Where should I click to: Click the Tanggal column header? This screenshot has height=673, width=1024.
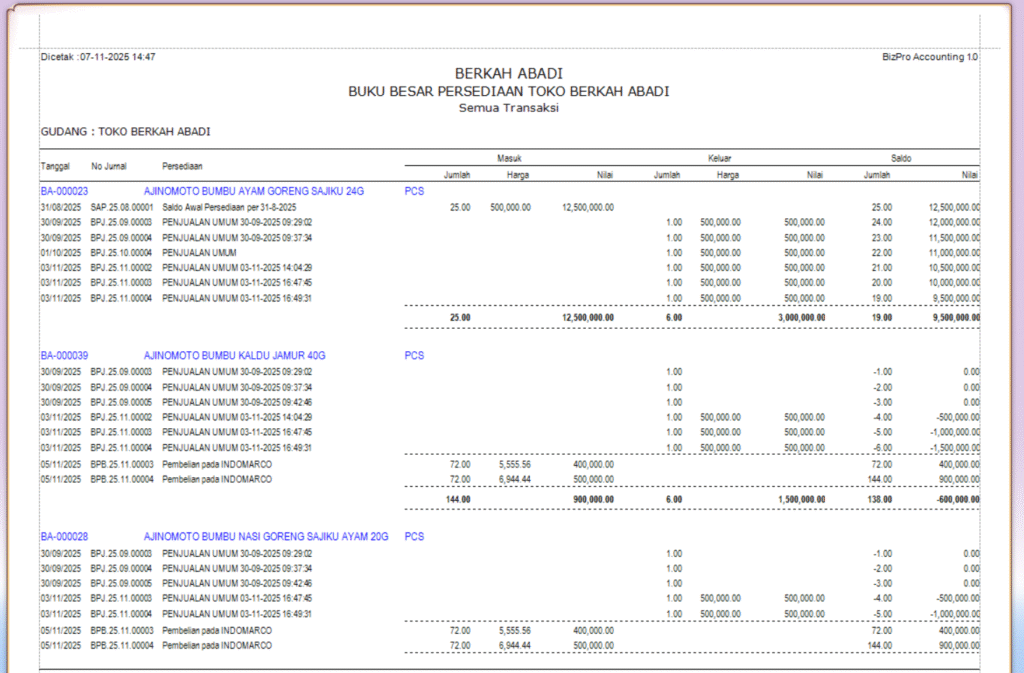55,166
